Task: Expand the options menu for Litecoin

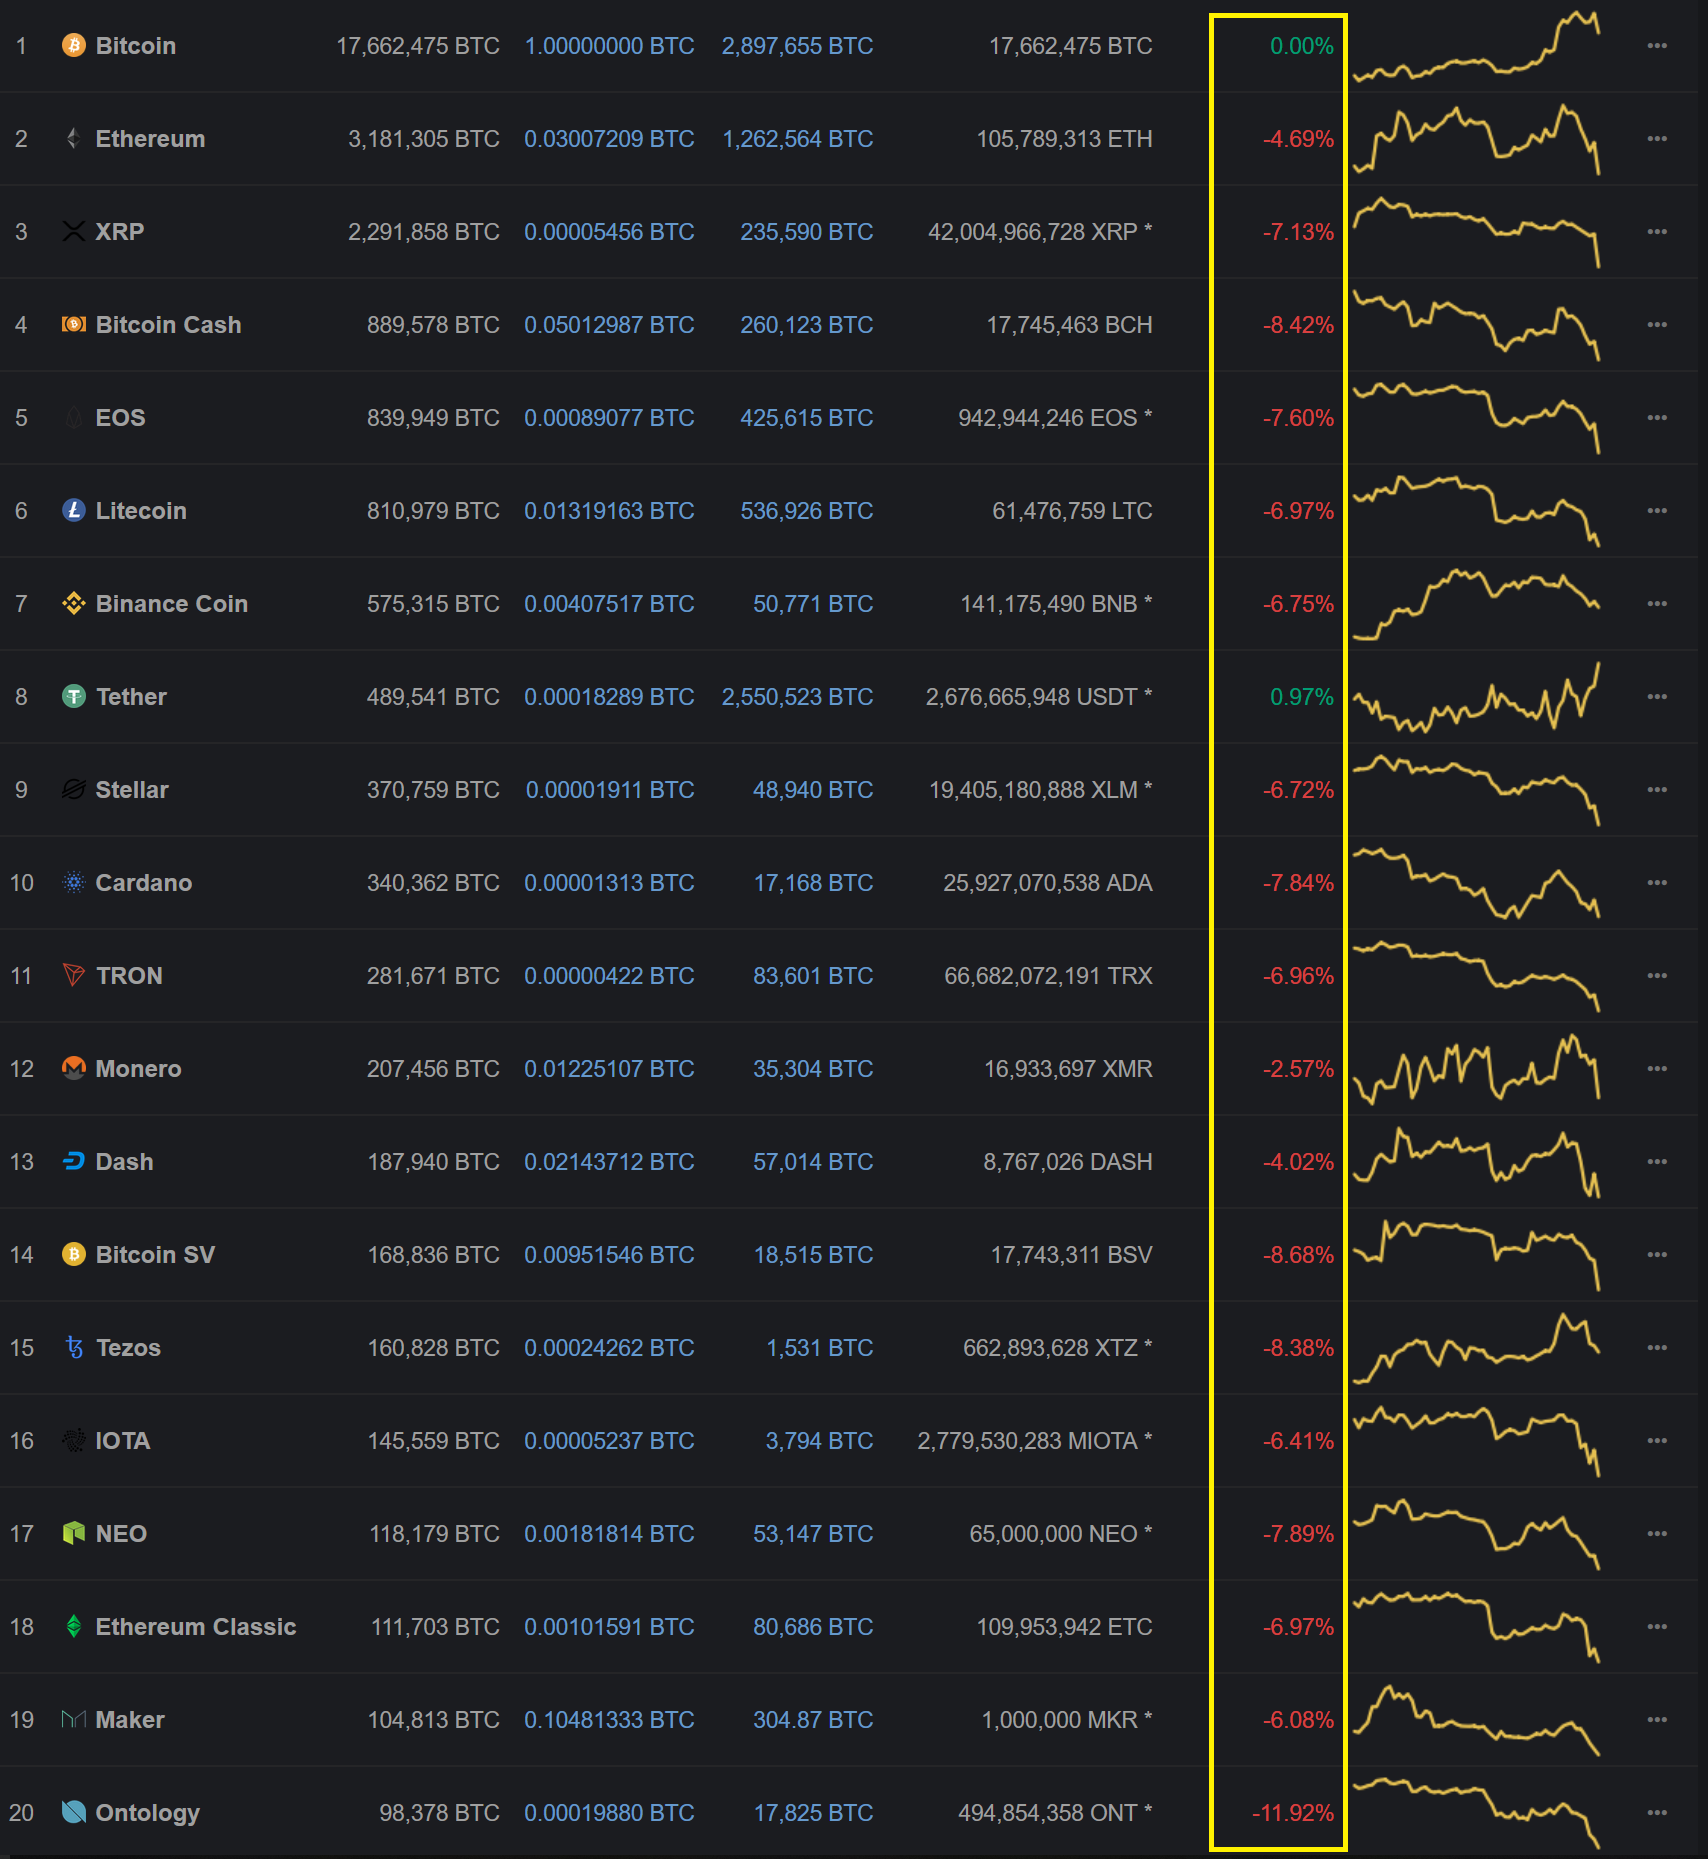Action: point(1657,511)
